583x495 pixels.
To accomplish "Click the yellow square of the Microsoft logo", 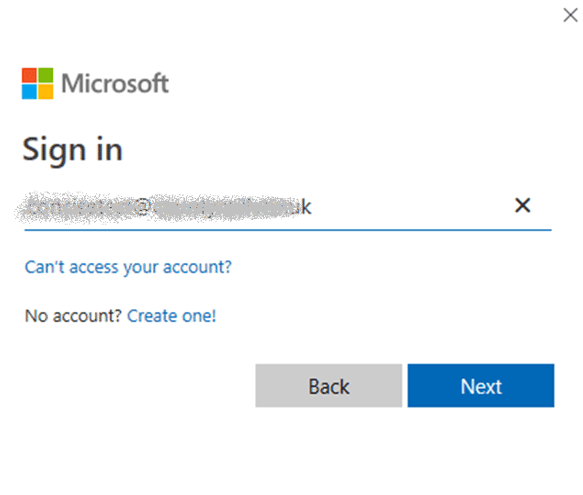I will (45, 92).
